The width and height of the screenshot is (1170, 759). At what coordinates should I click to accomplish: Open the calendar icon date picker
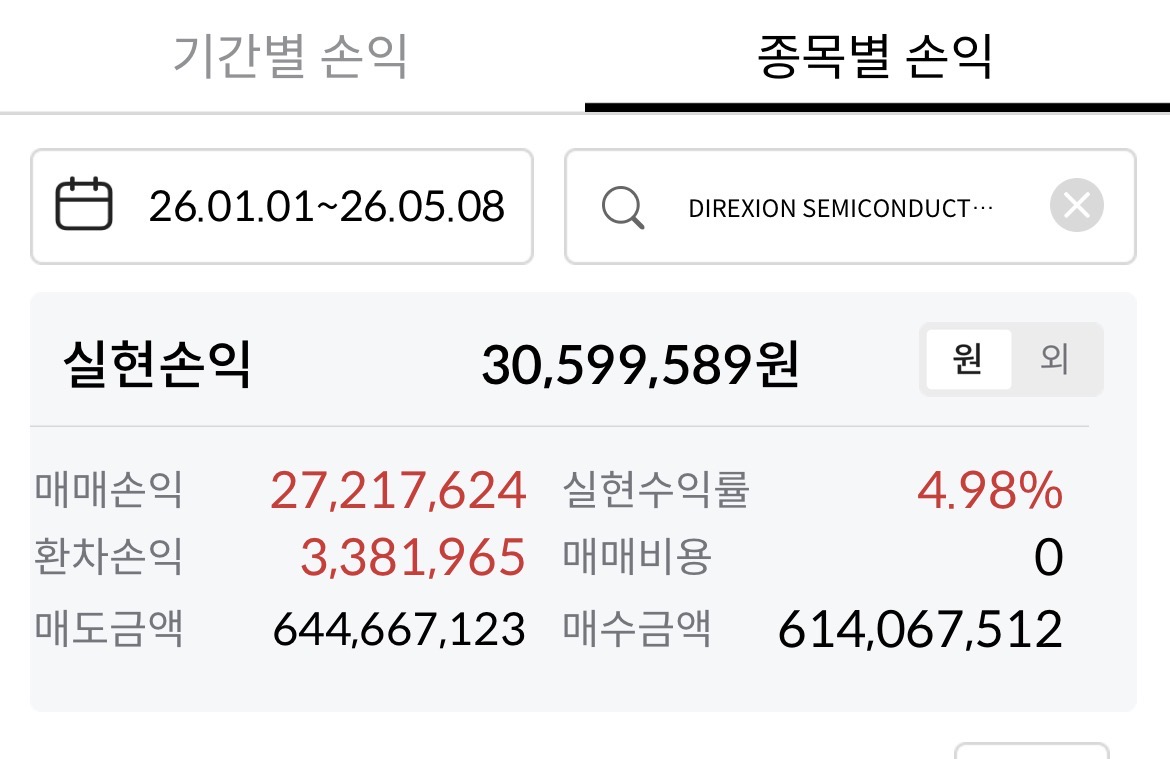coord(84,204)
